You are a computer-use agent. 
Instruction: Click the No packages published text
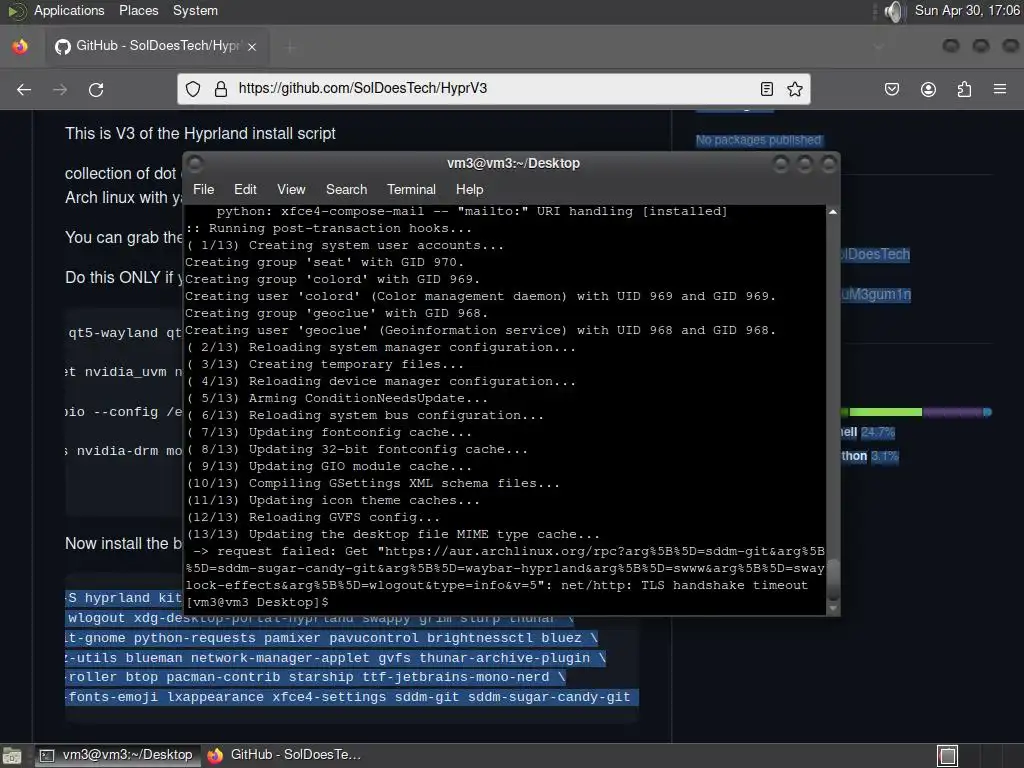[758, 140]
